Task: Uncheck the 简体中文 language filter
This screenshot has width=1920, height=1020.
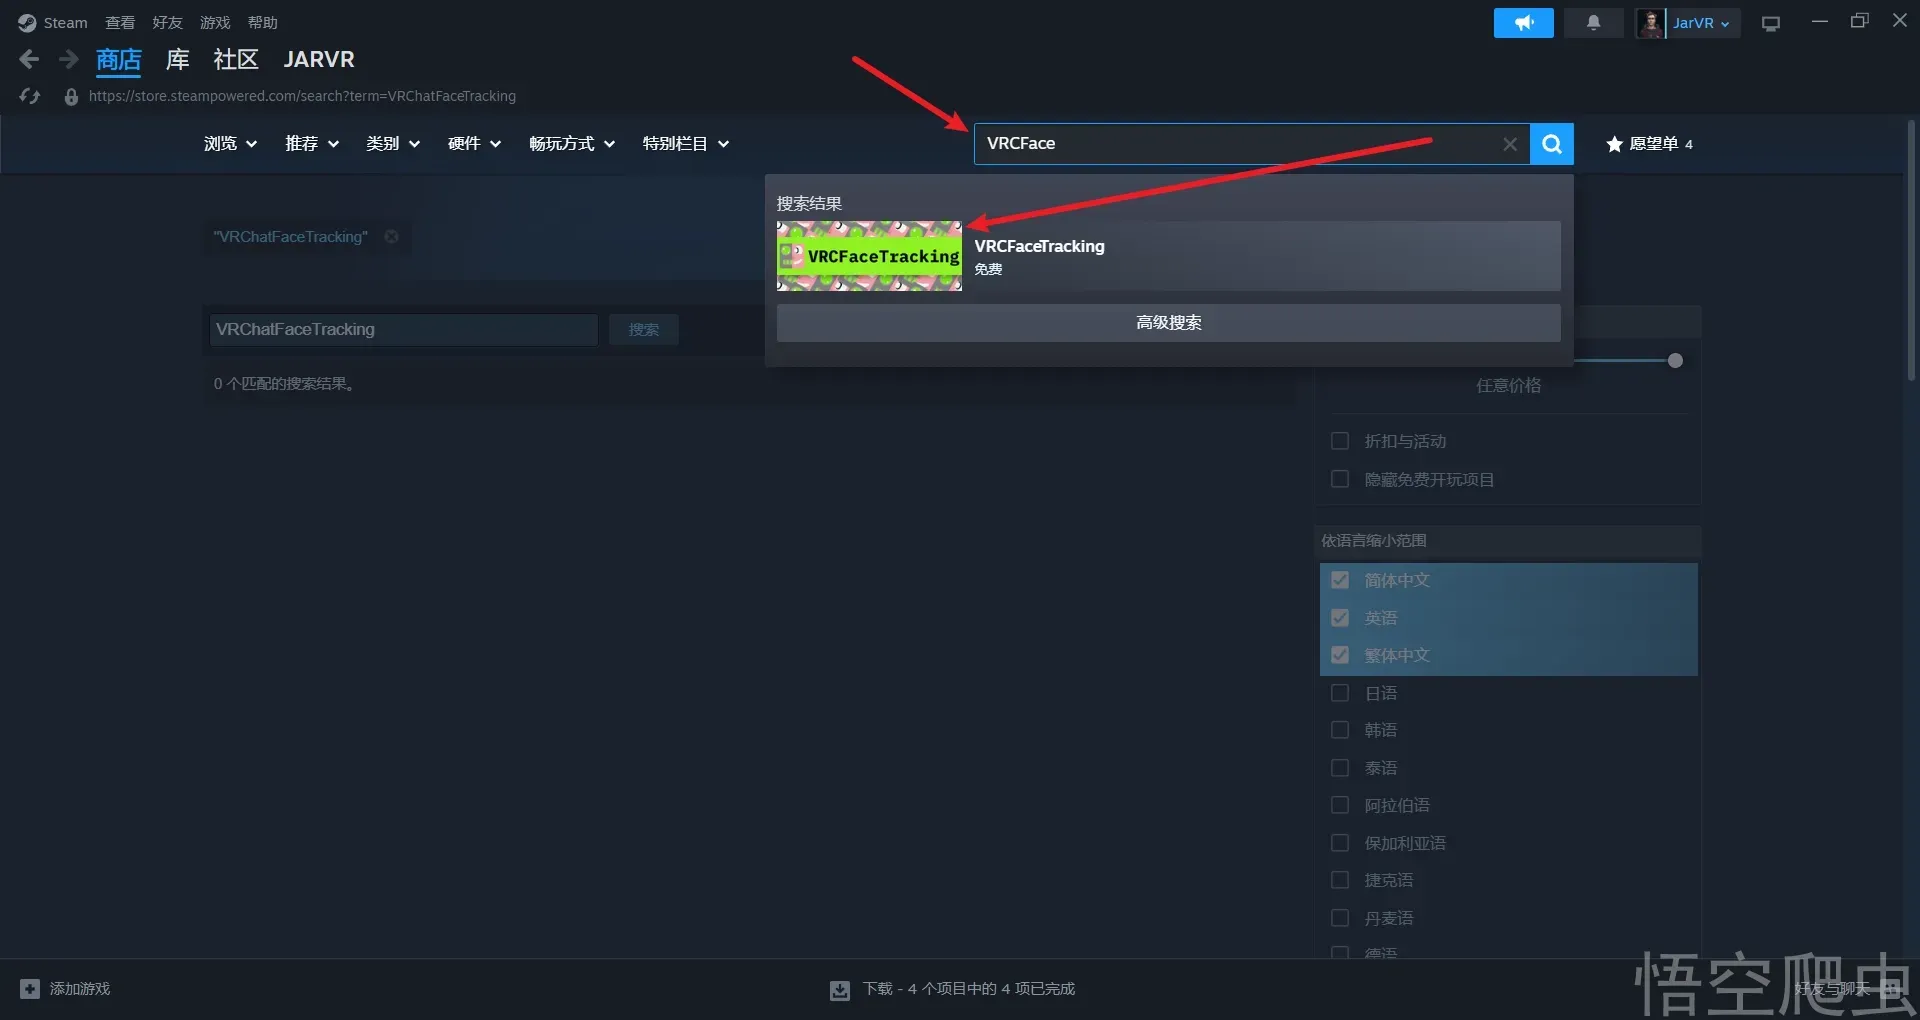Action: pos(1340,580)
